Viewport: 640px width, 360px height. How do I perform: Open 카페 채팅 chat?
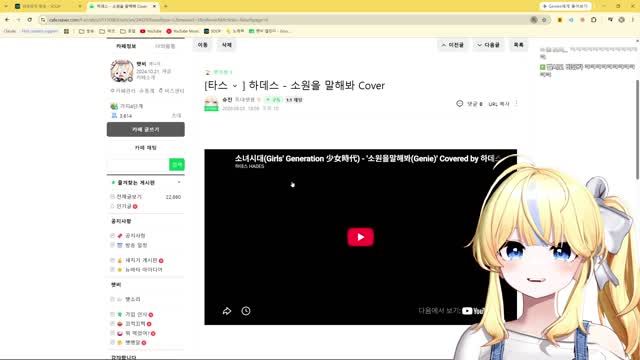tap(146, 147)
